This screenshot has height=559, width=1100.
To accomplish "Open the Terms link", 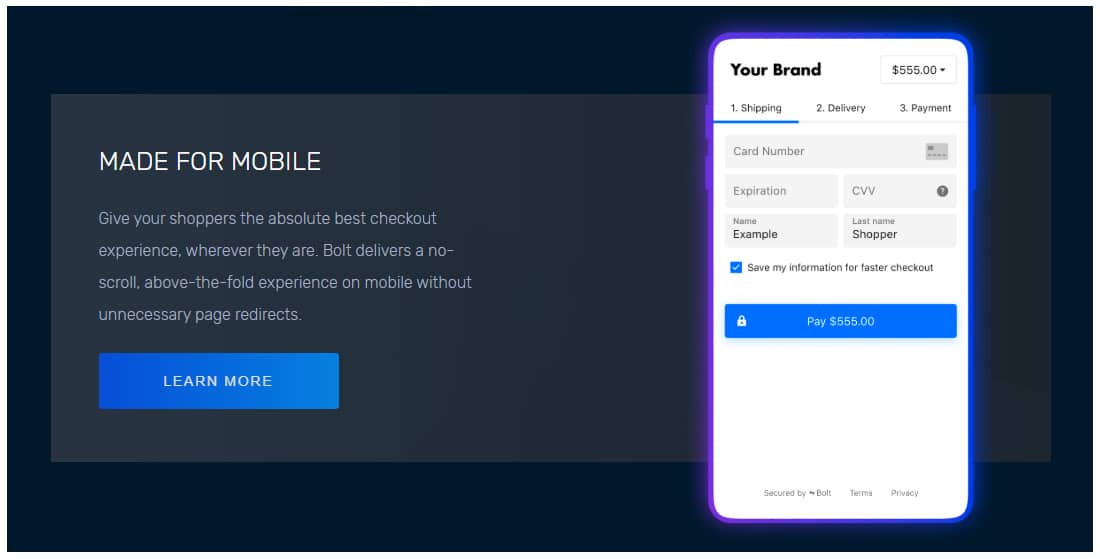I will (860, 493).
